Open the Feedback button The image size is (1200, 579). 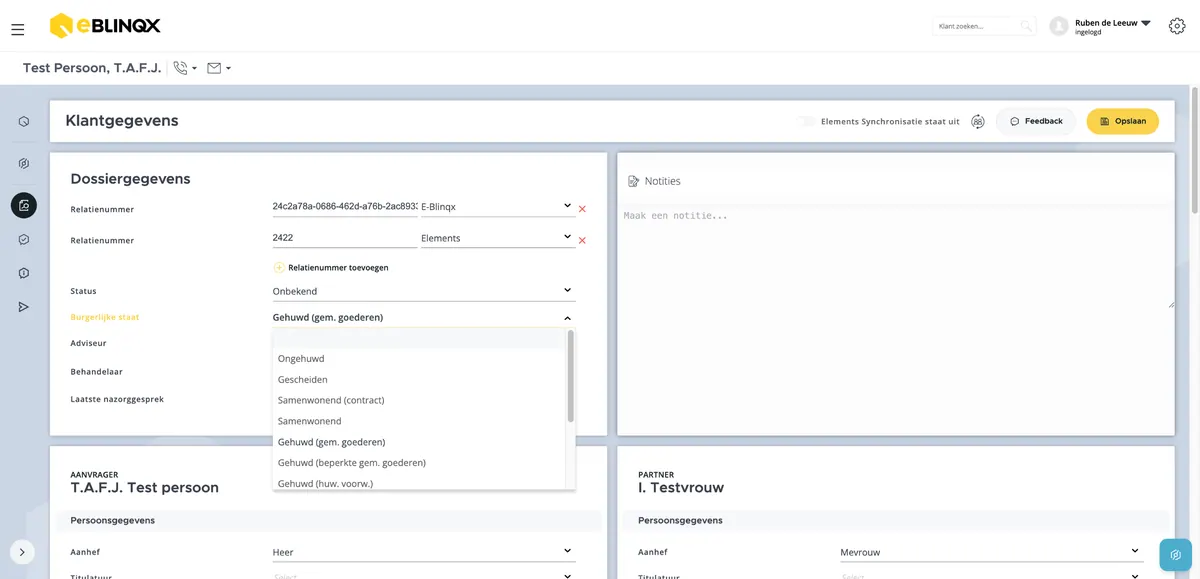[1036, 121]
